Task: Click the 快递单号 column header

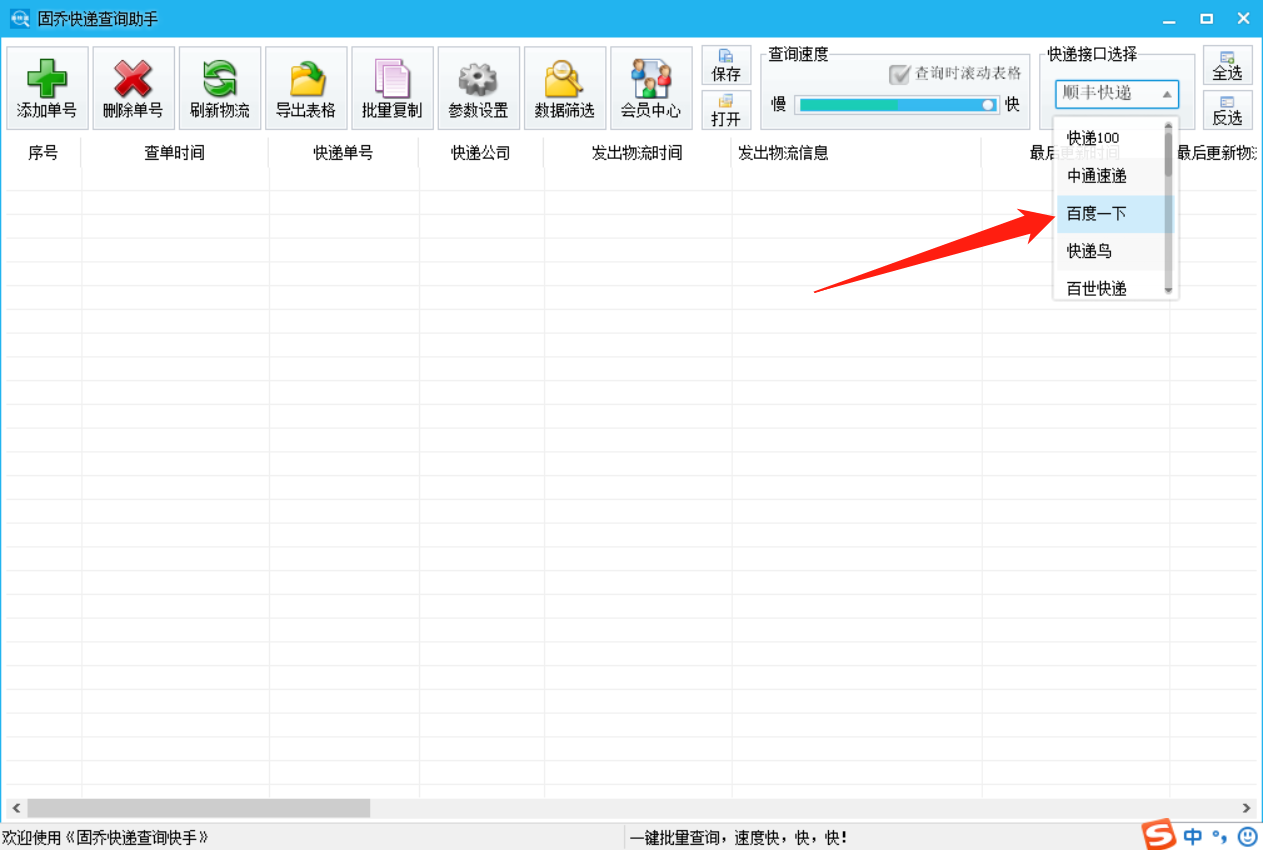Action: [343, 153]
